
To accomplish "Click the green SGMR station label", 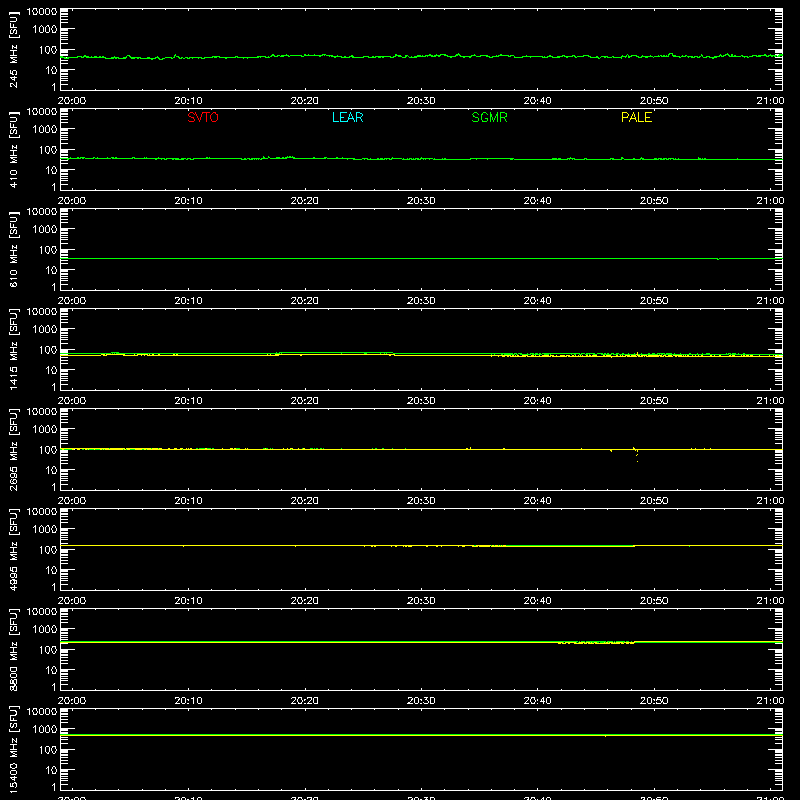I will pyautogui.click(x=489, y=117).
